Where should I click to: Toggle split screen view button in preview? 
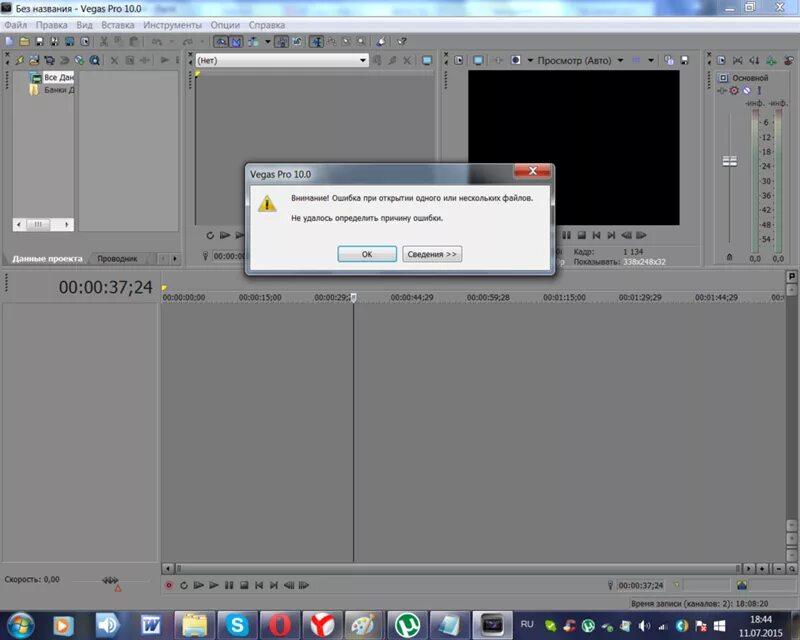[x=516, y=60]
